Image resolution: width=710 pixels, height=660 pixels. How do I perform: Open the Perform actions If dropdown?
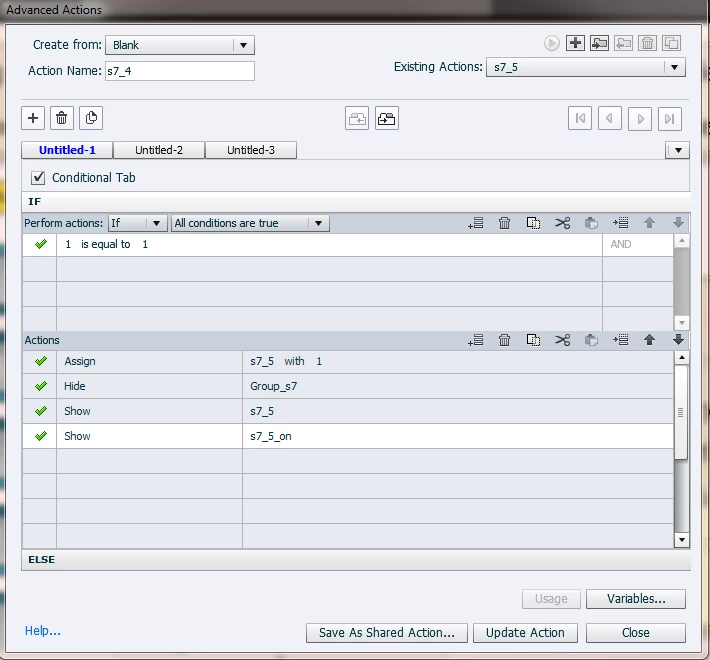138,223
